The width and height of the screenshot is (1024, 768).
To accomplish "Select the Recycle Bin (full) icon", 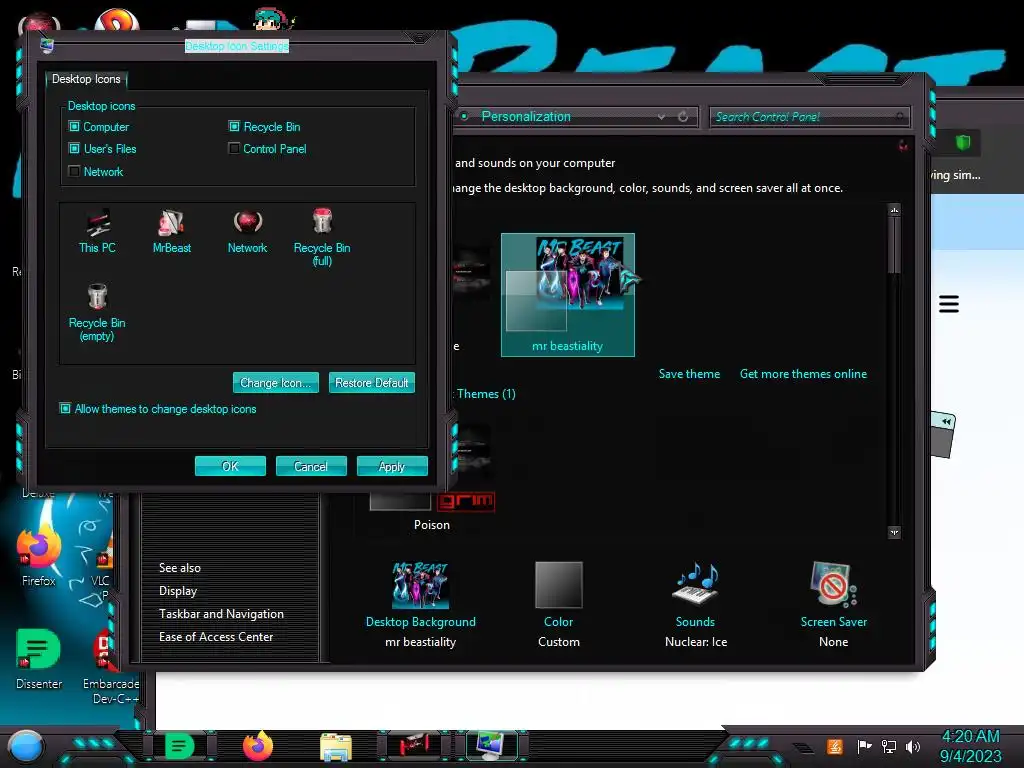I will coord(322,238).
